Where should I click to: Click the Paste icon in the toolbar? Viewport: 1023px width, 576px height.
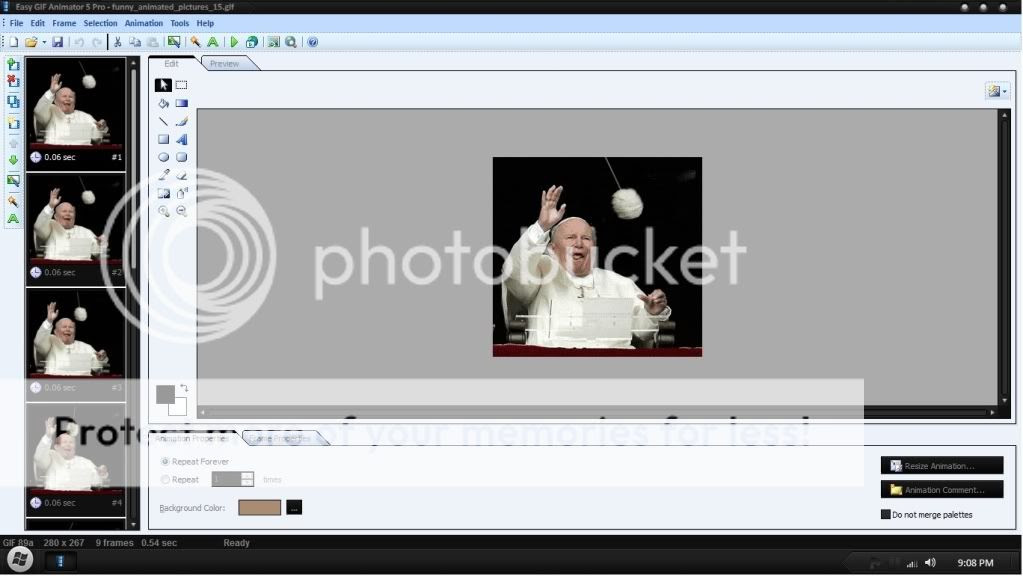pyautogui.click(x=153, y=42)
